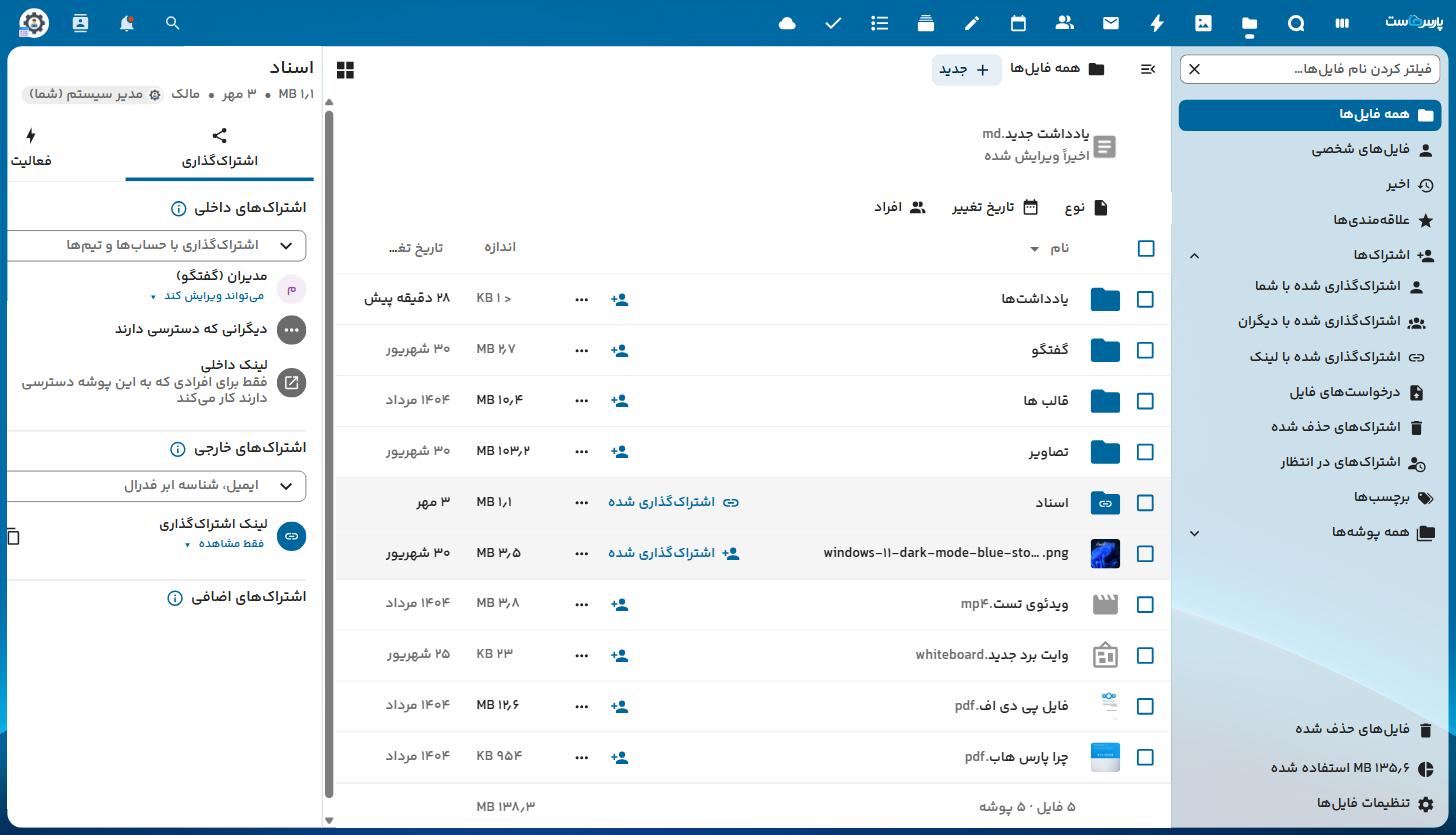Open the notifications bell
1456x835 pixels.
(126, 23)
